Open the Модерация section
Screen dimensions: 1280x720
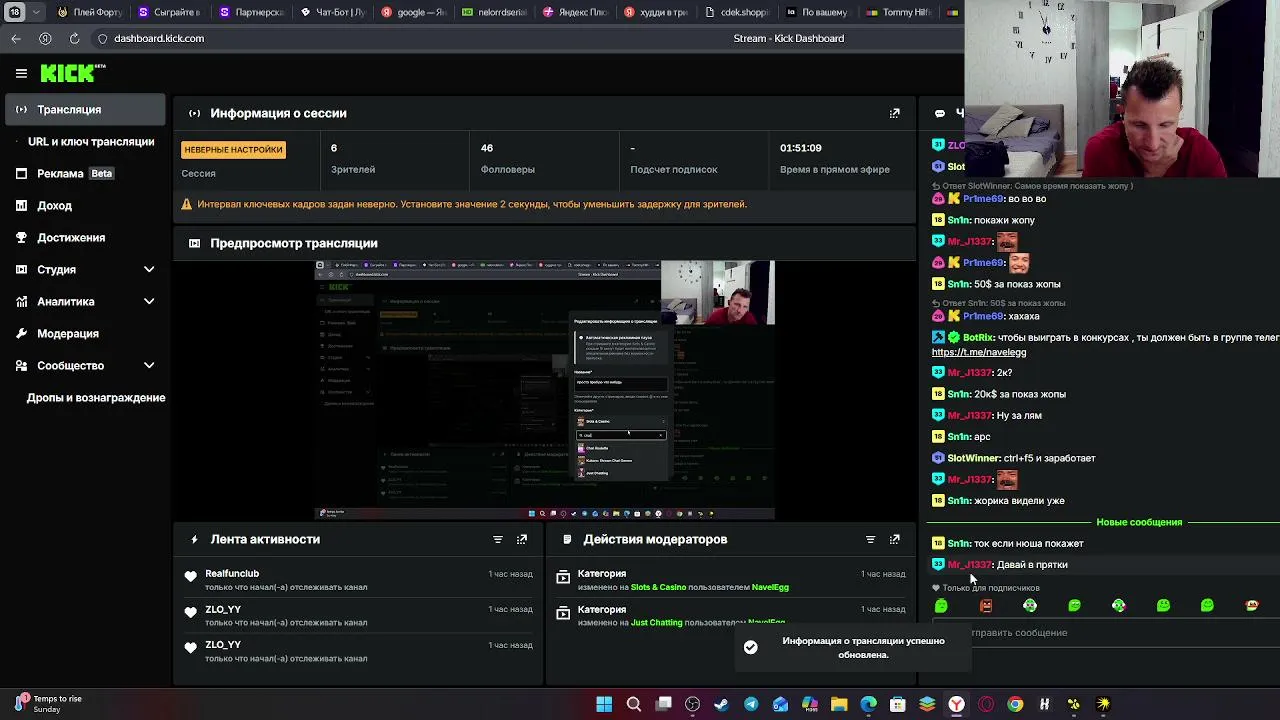point(67,333)
